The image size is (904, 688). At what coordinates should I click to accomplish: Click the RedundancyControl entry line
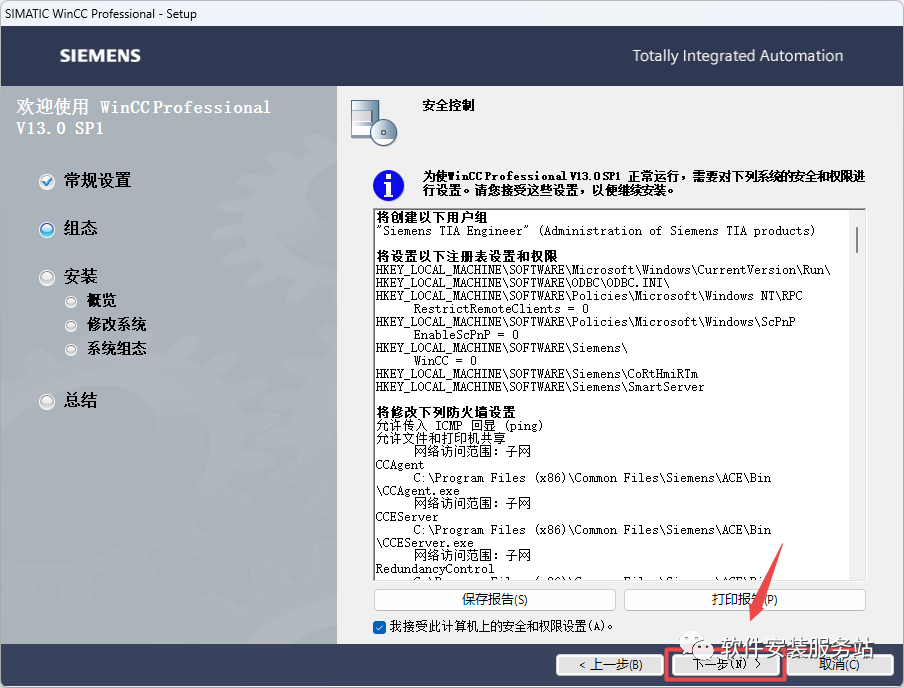[x=435, y=569]
